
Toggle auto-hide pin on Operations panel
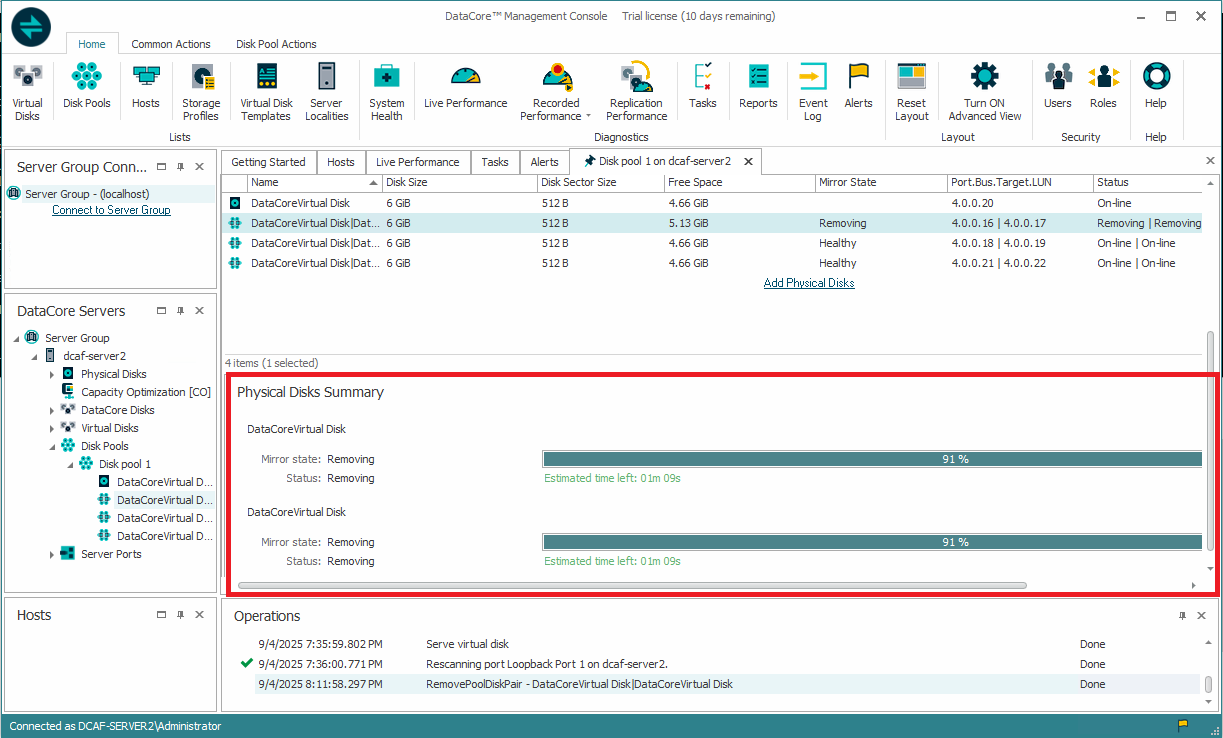click(x=1181, y=616)
